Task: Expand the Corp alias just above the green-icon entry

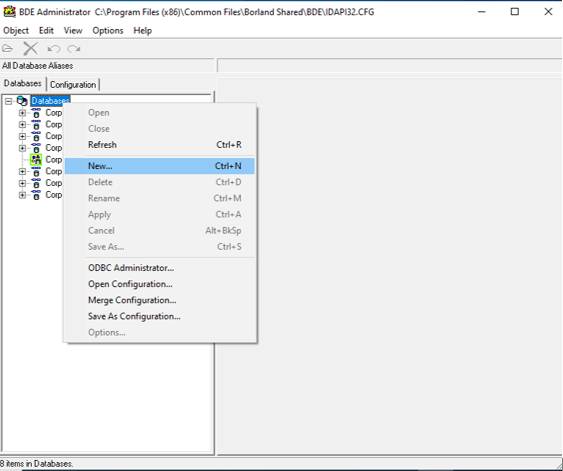Action: tap(22, 148)
